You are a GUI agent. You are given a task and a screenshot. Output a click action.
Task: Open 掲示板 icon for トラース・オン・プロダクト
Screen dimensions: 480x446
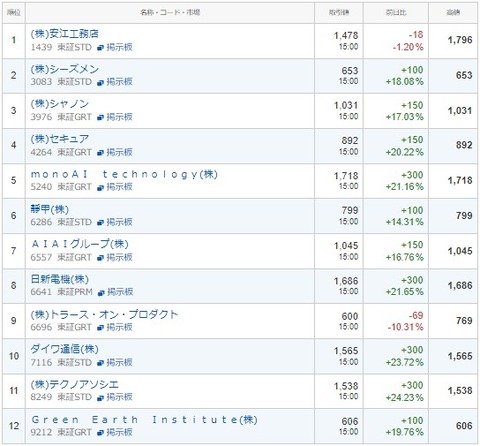pos(100,328)
